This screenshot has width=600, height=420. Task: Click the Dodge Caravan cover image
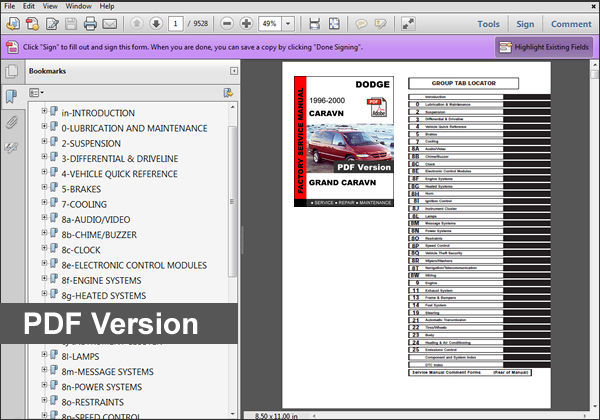[x=344, y=142]
